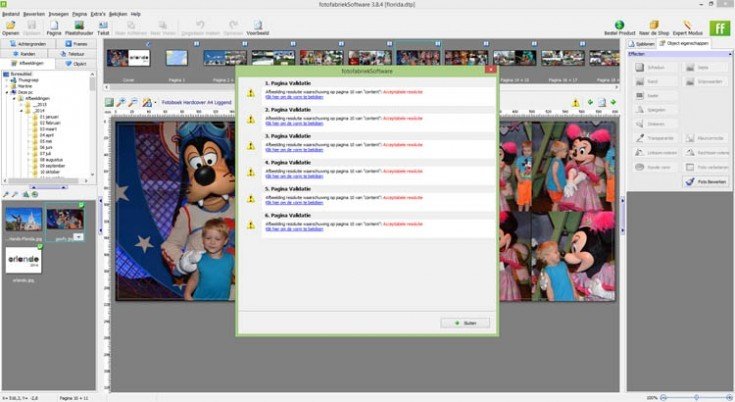The image size is (735, 402).
Task: Collapse the Deze pc tree node
Action: [x=7, y=92]
